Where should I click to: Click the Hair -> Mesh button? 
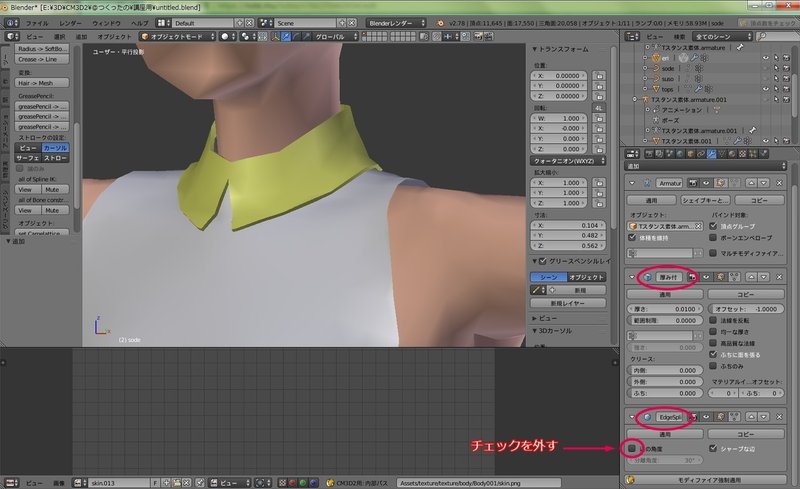point(42,83)
